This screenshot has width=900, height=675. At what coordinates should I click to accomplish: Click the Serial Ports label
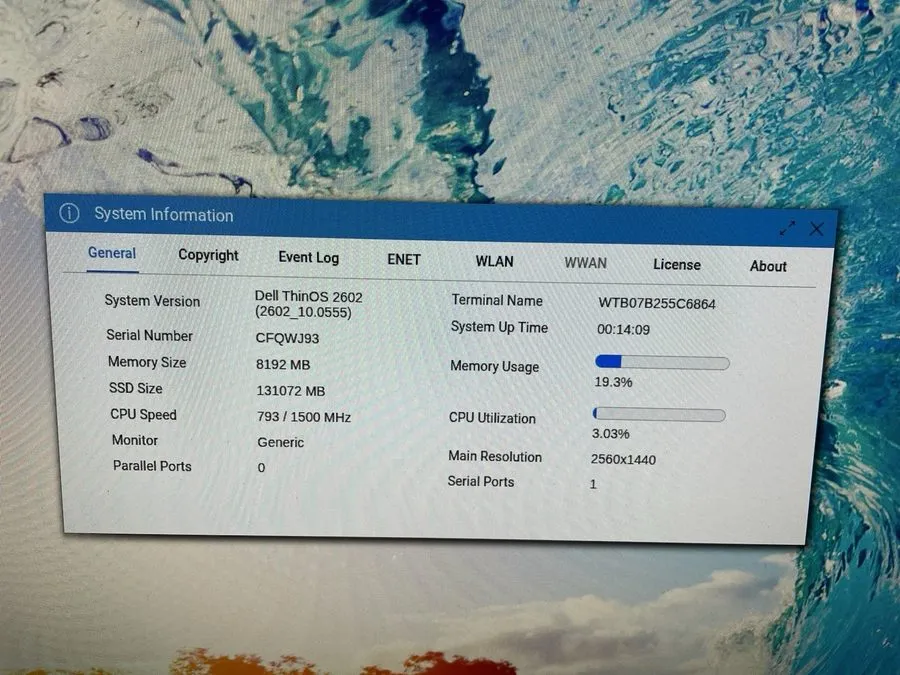480,482
